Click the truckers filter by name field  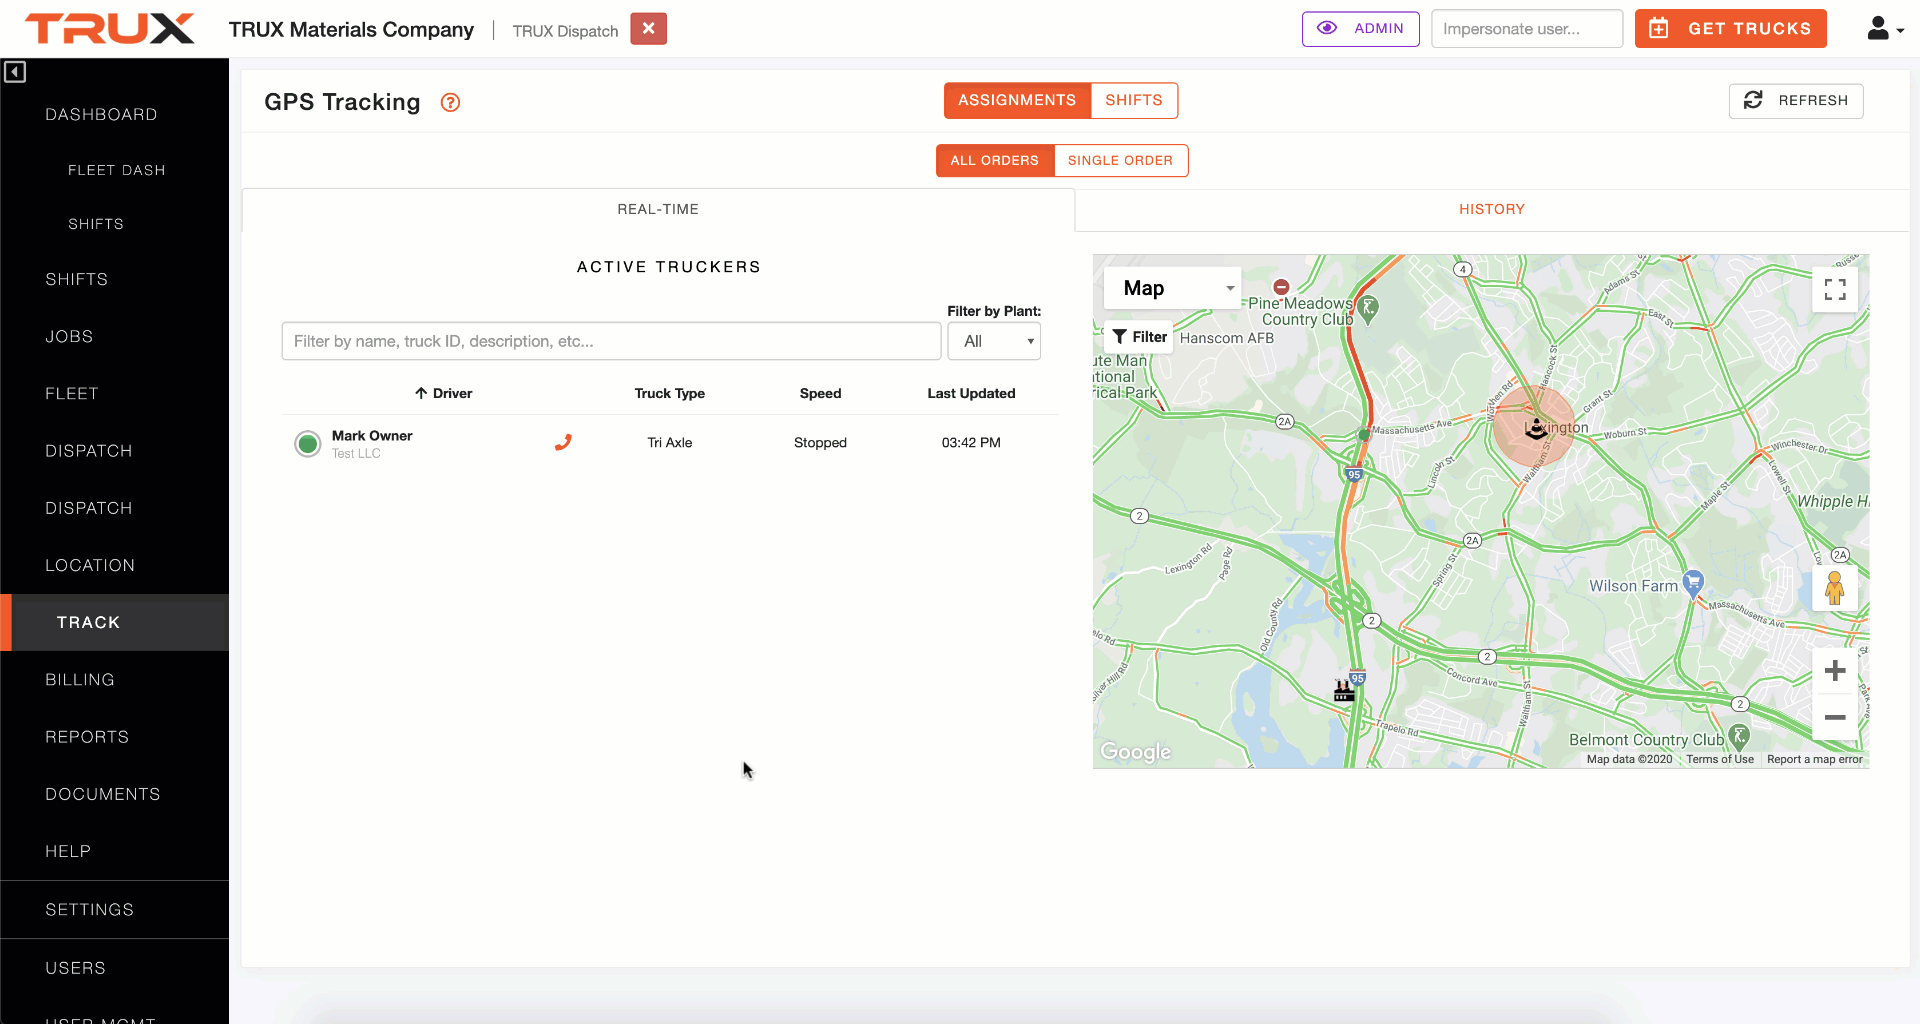pos(611,341)
